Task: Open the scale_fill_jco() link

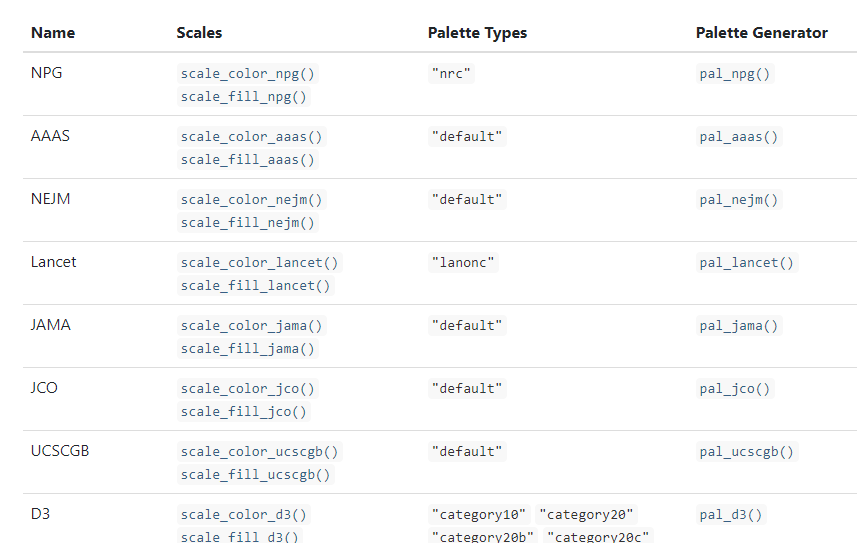Action: tap(244, 412)
